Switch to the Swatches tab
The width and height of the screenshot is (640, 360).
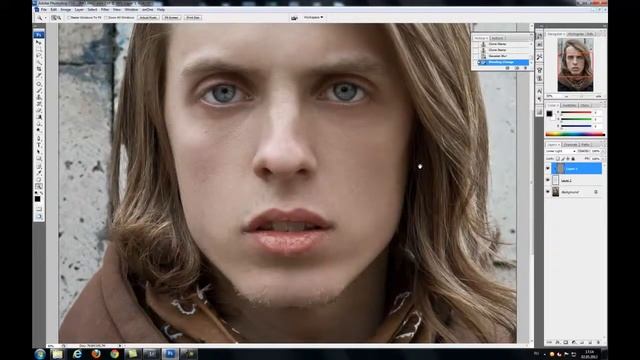pyautogui.click(x=569, y=105)
